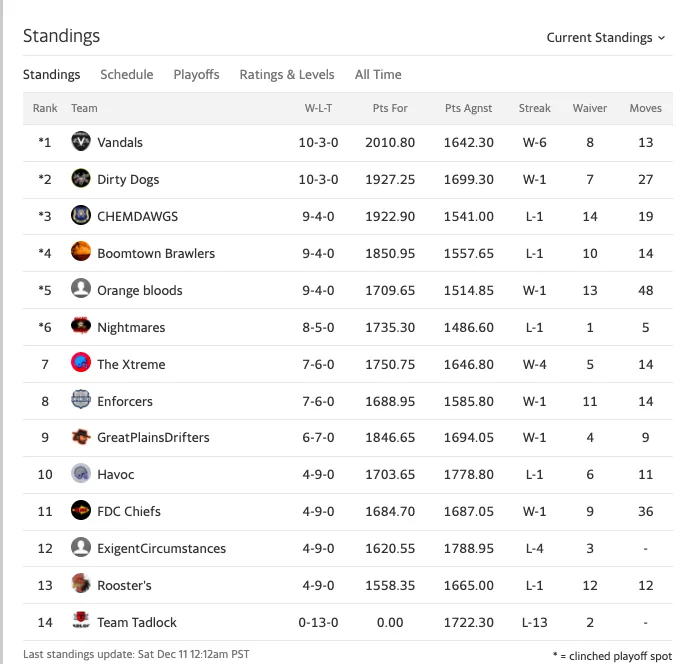This screenshot has height=664, width=685.
Task: Open the CHEMDAWGS team logo
Action: (81, 215)
